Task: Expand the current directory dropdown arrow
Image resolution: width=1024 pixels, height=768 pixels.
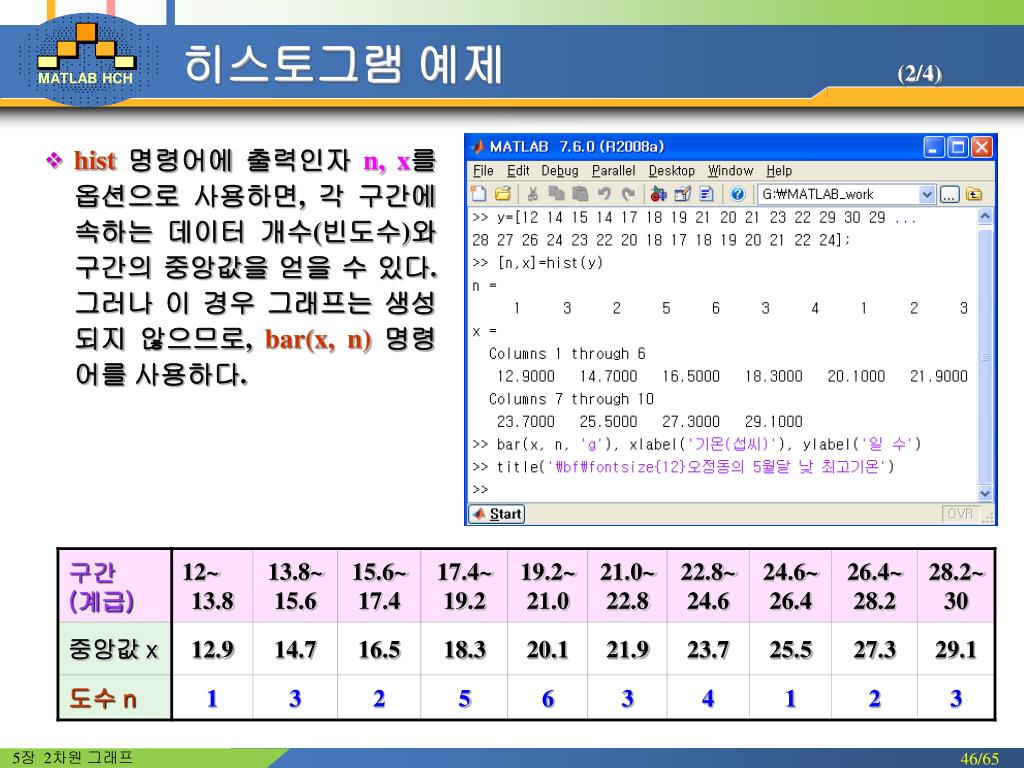Action: click(927, 195)
